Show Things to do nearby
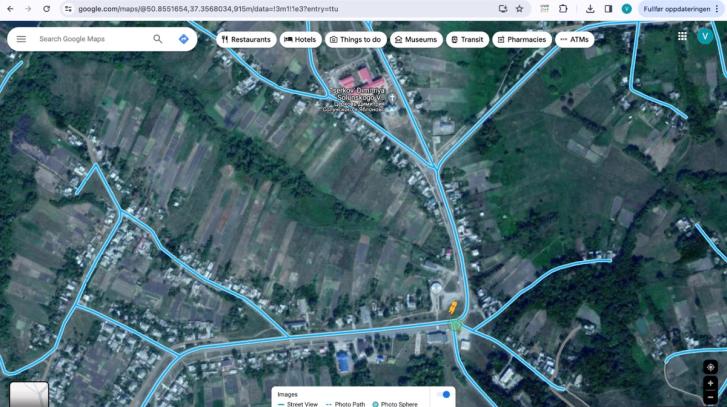 point(356,39)
